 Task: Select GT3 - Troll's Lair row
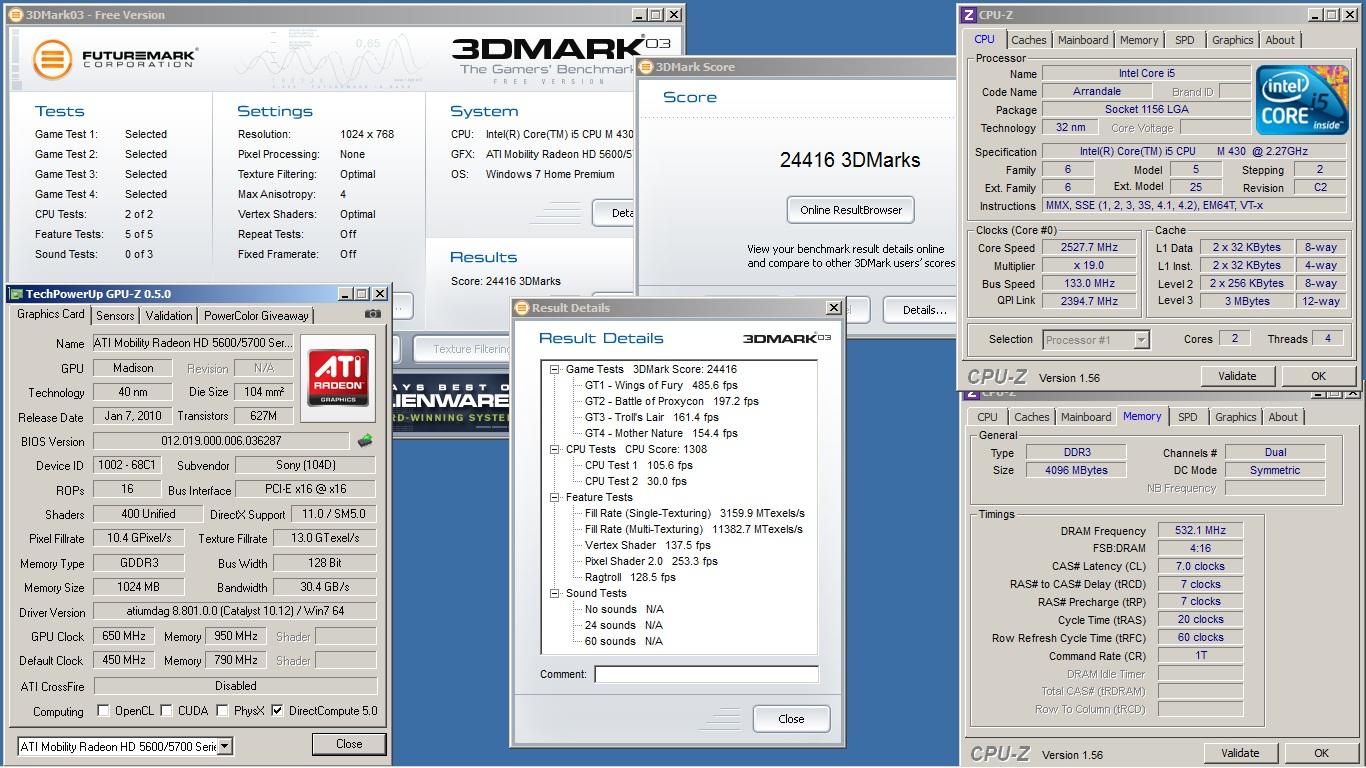[x=651, y=417]
